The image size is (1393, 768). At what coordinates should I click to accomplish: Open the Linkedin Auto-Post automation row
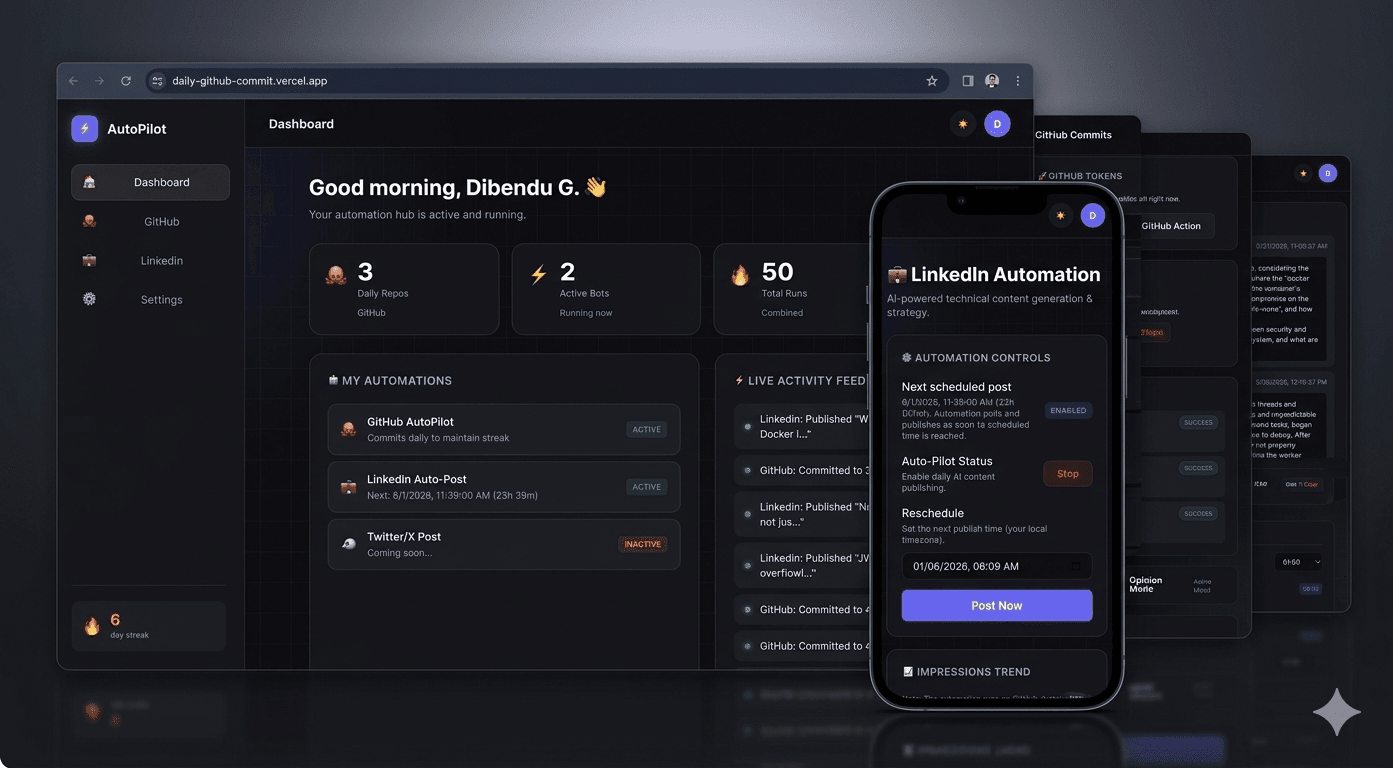504,487
